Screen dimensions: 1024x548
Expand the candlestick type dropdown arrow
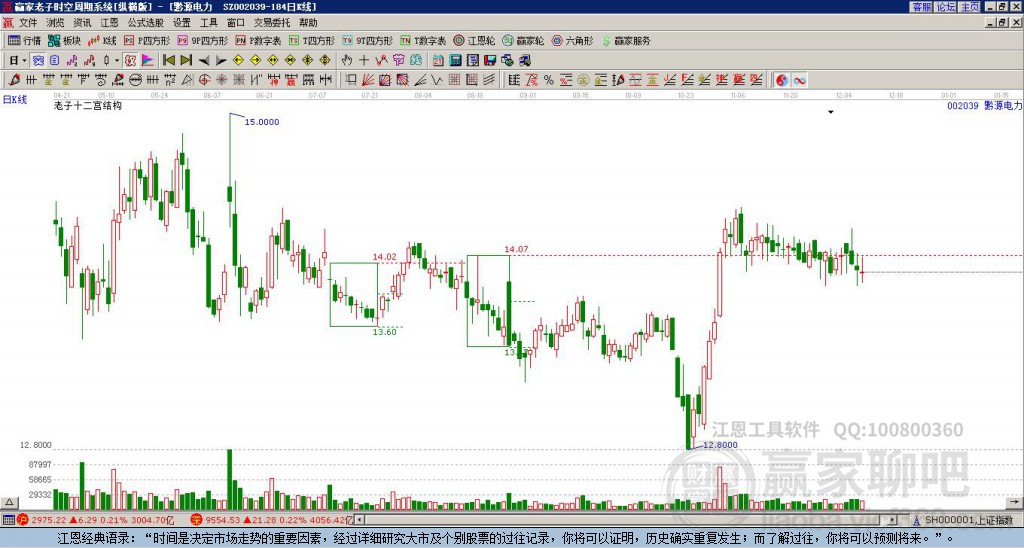117,60
